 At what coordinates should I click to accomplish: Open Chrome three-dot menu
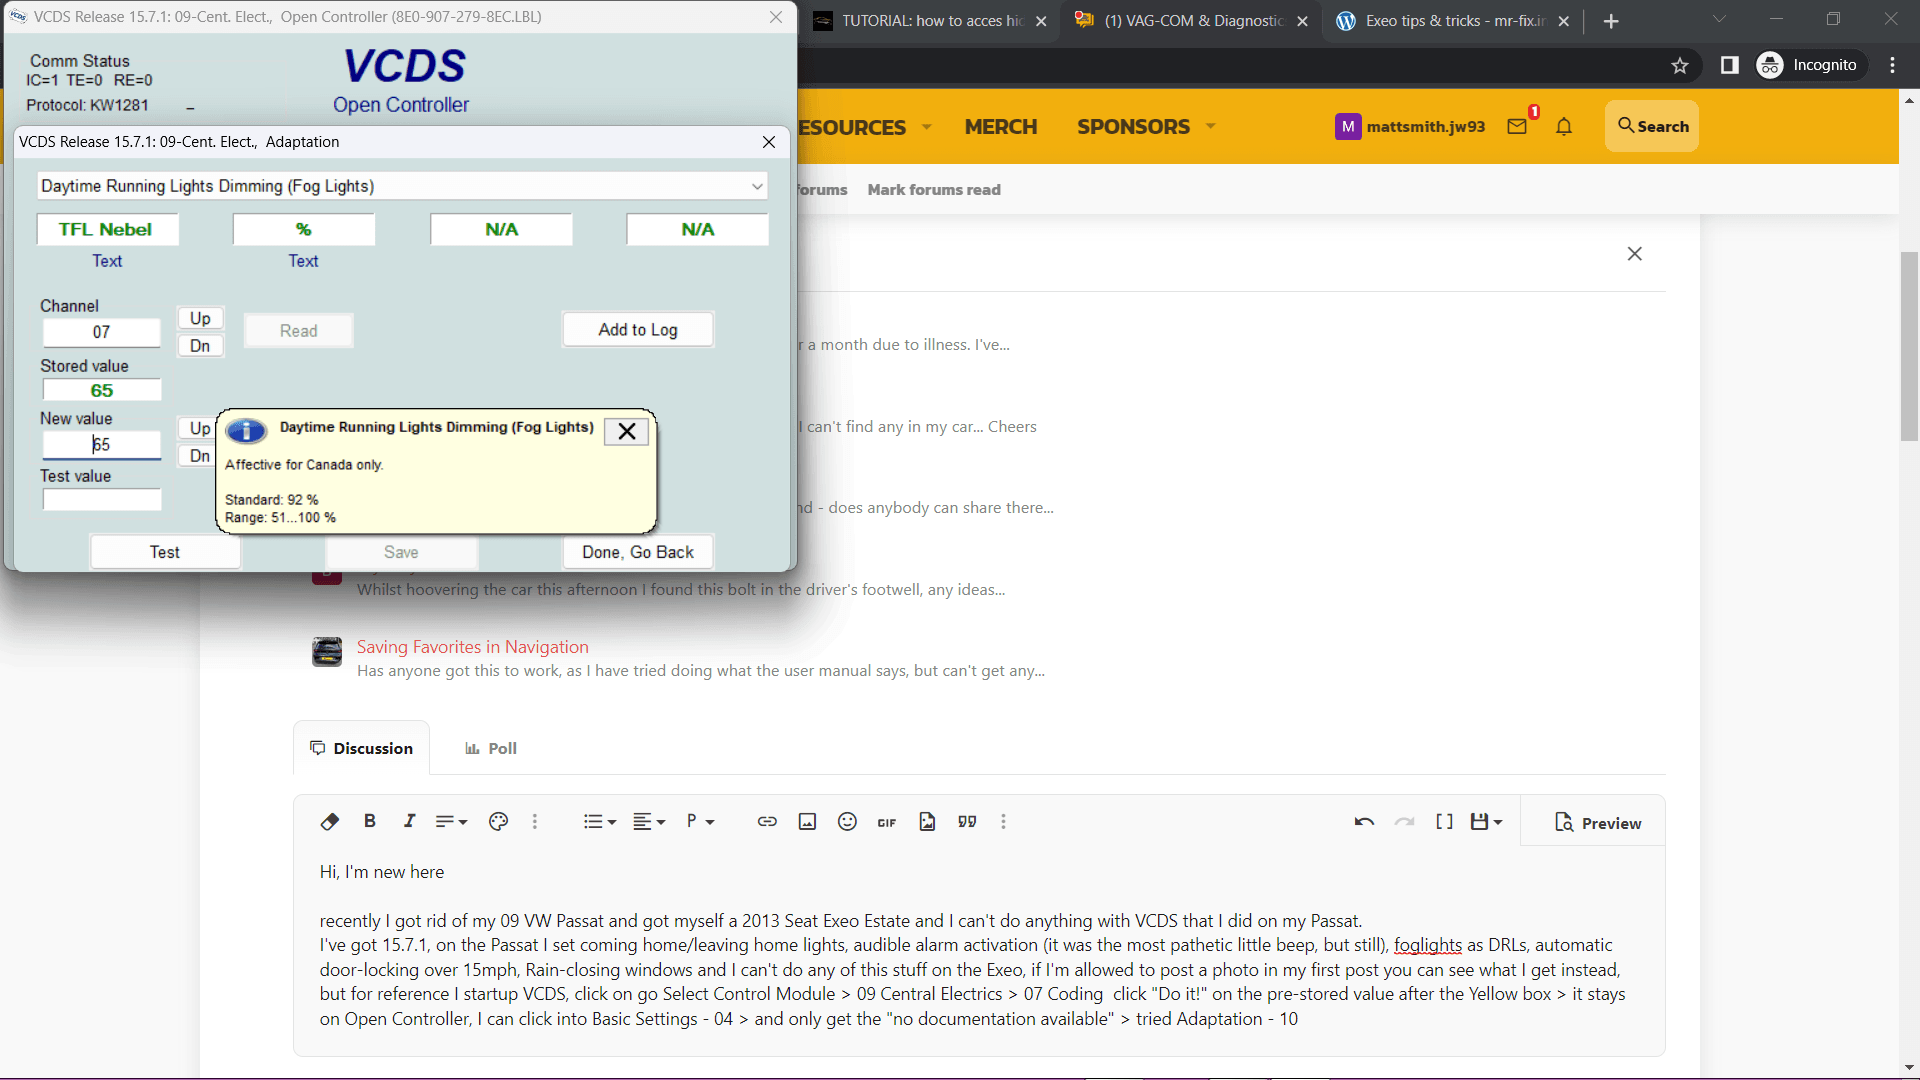[1892, 65]
